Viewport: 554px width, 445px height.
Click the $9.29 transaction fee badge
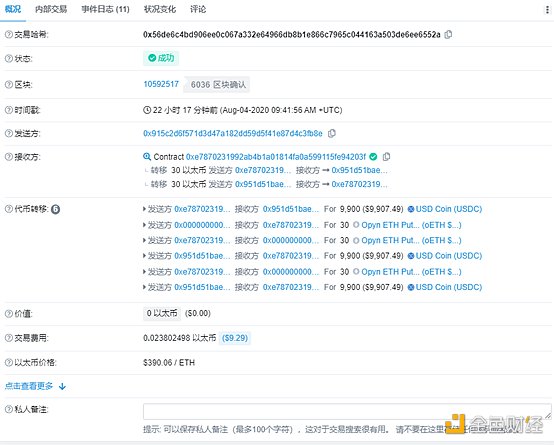click(x=235, y=338)
